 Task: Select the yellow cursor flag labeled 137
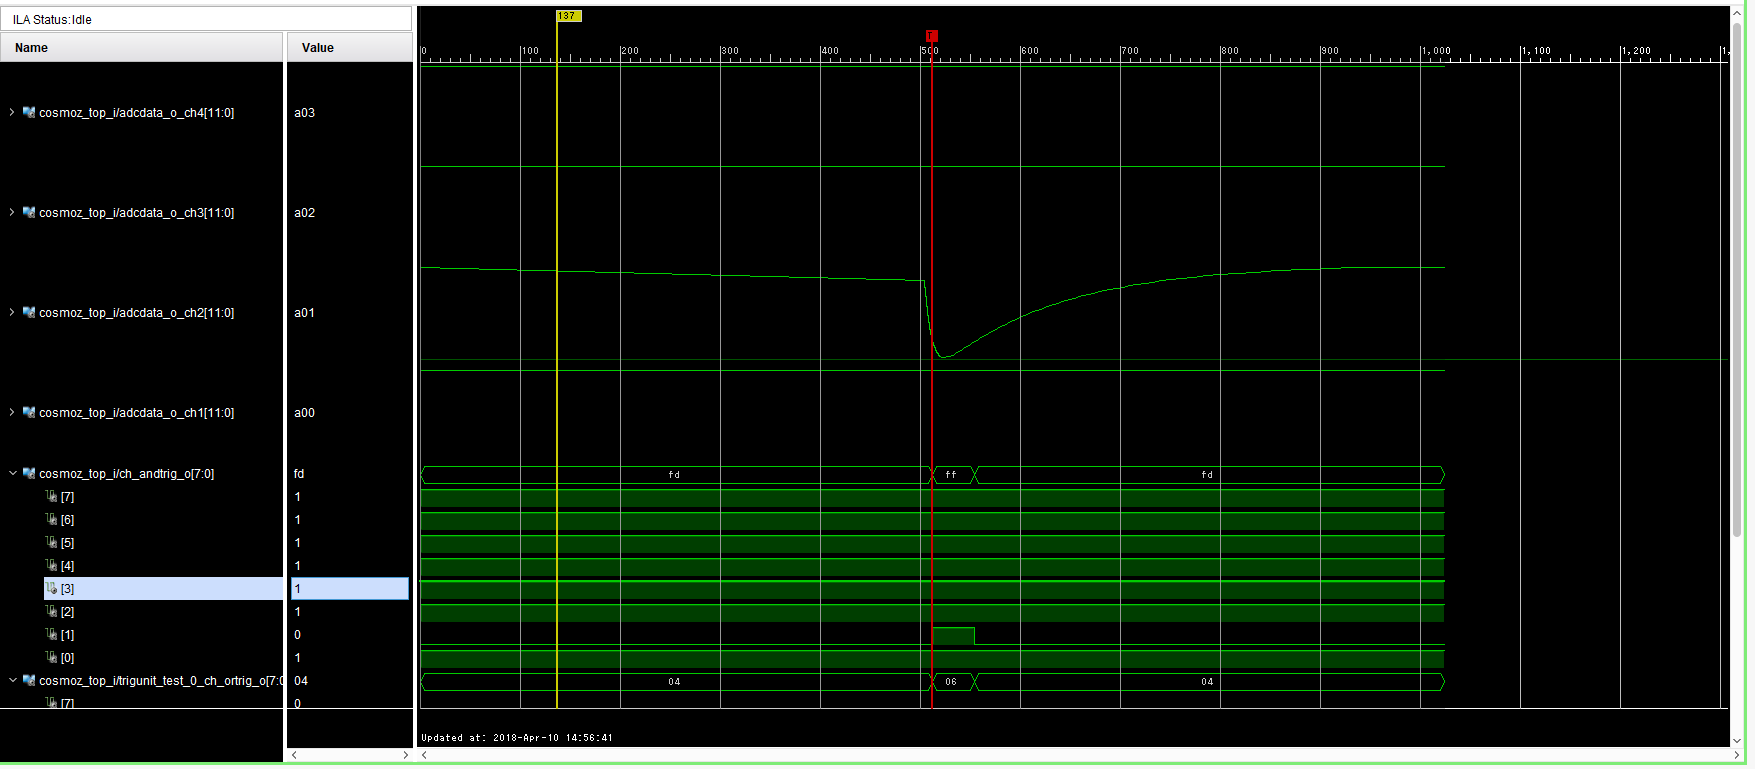(568, 16)
